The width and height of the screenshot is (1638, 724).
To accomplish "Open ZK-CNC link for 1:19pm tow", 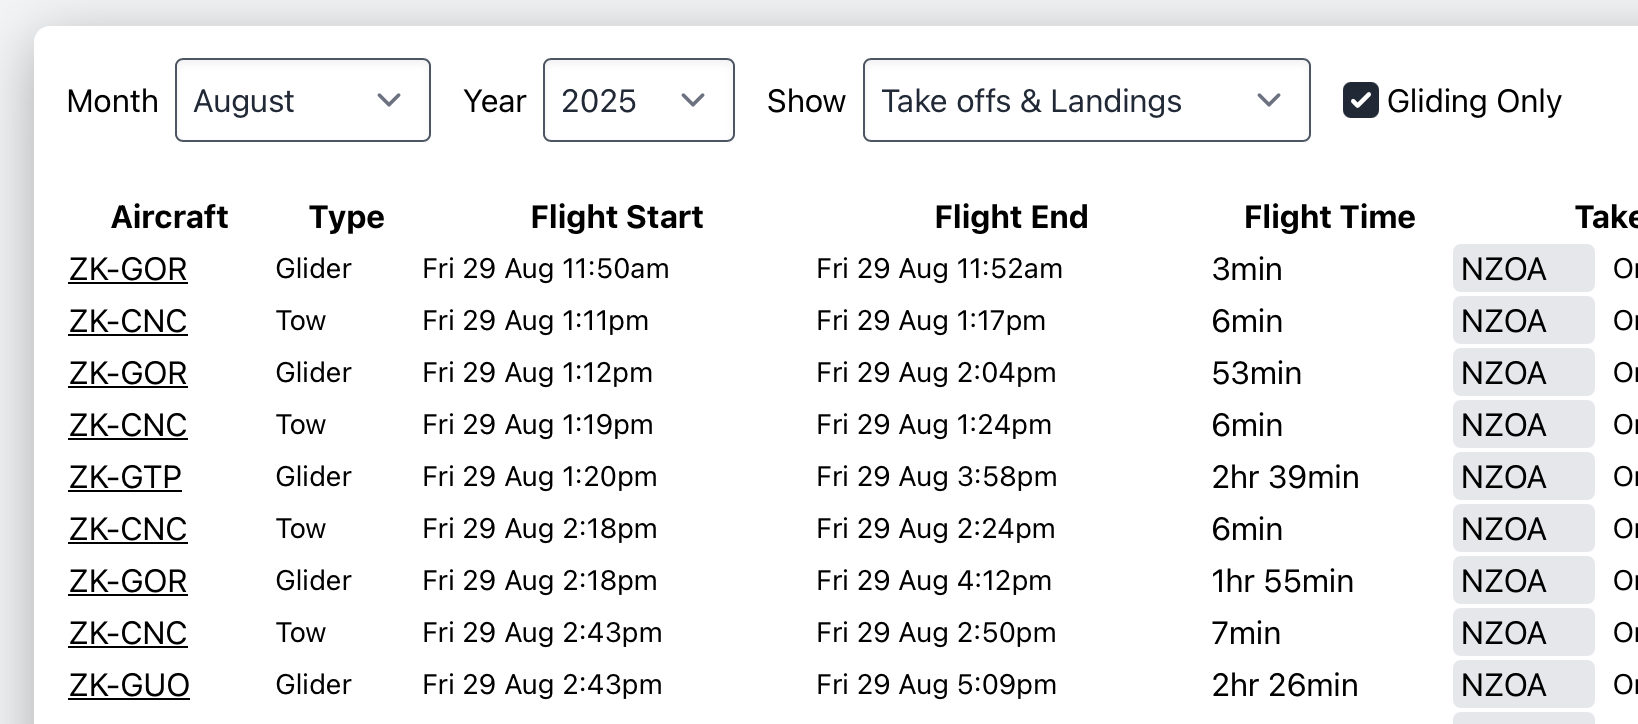I will click(128, 425).
